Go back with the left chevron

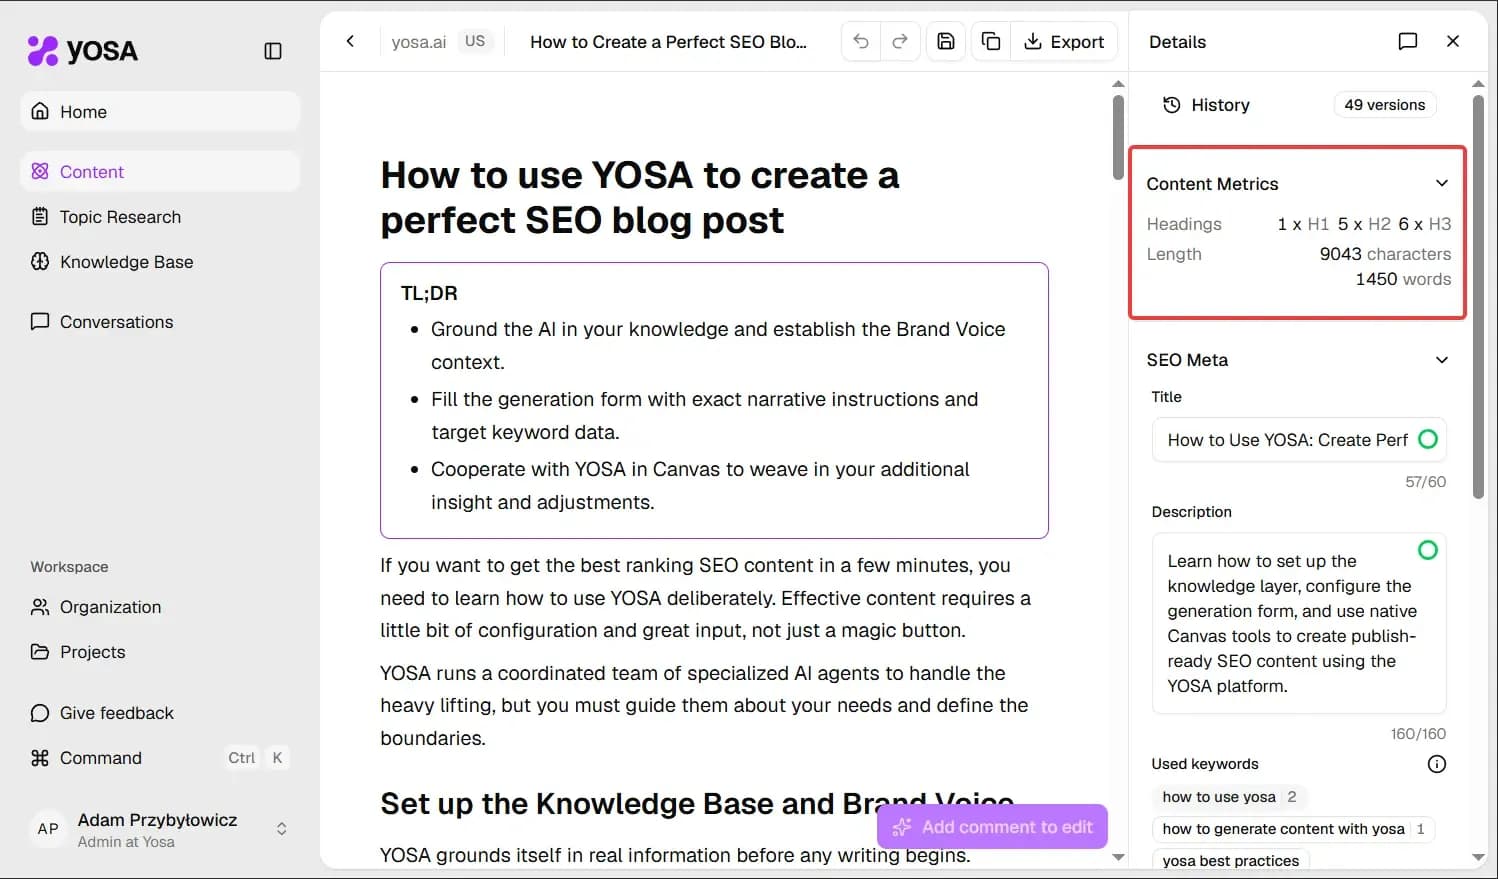tap(350, 41)
